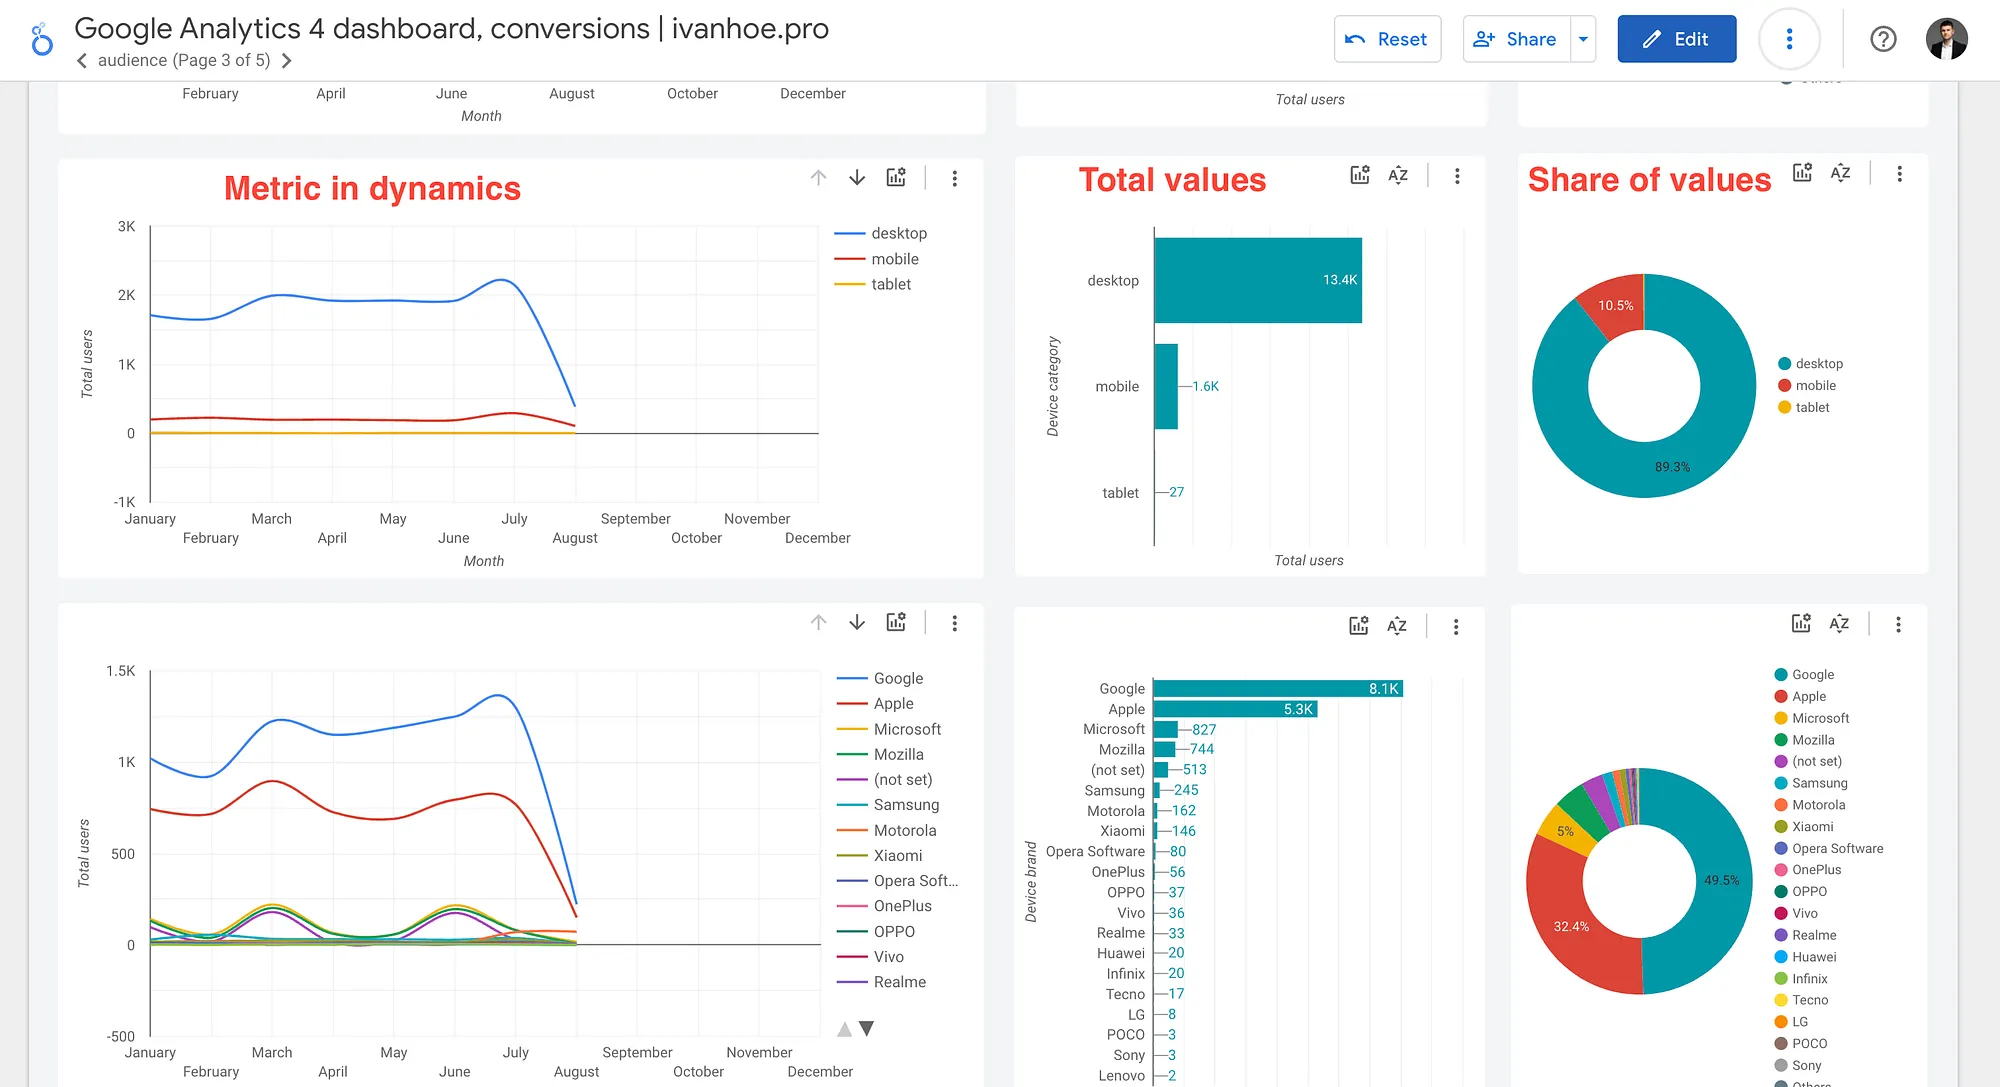Click the next legend page down triangle

(867, 1028)
